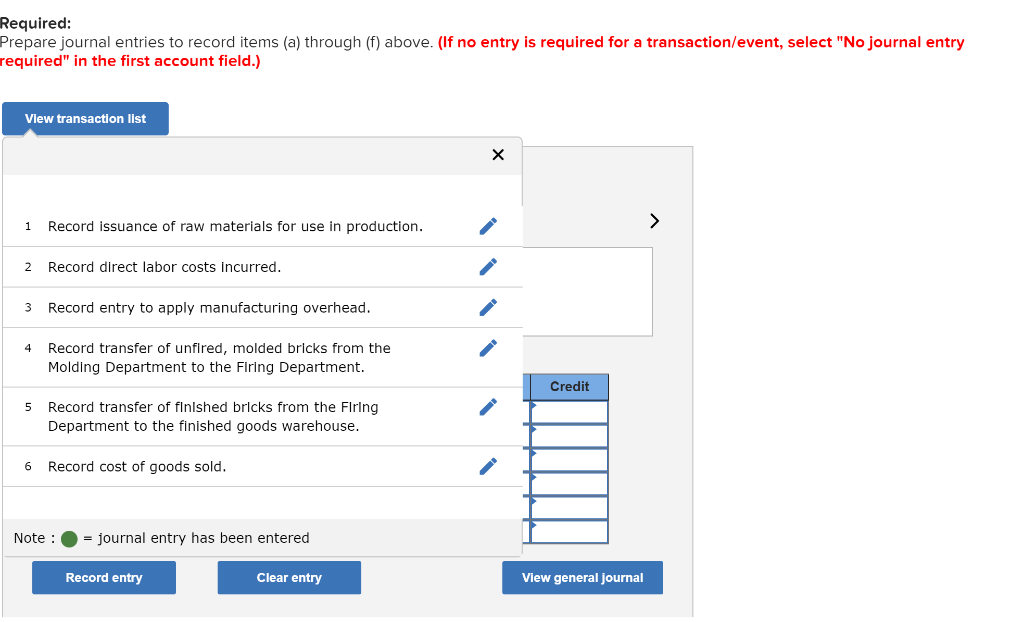This screenshot has height=622, width=1024.
Task: Edit the cost of goods sold pencil
Action: click(x=488, y=466)
